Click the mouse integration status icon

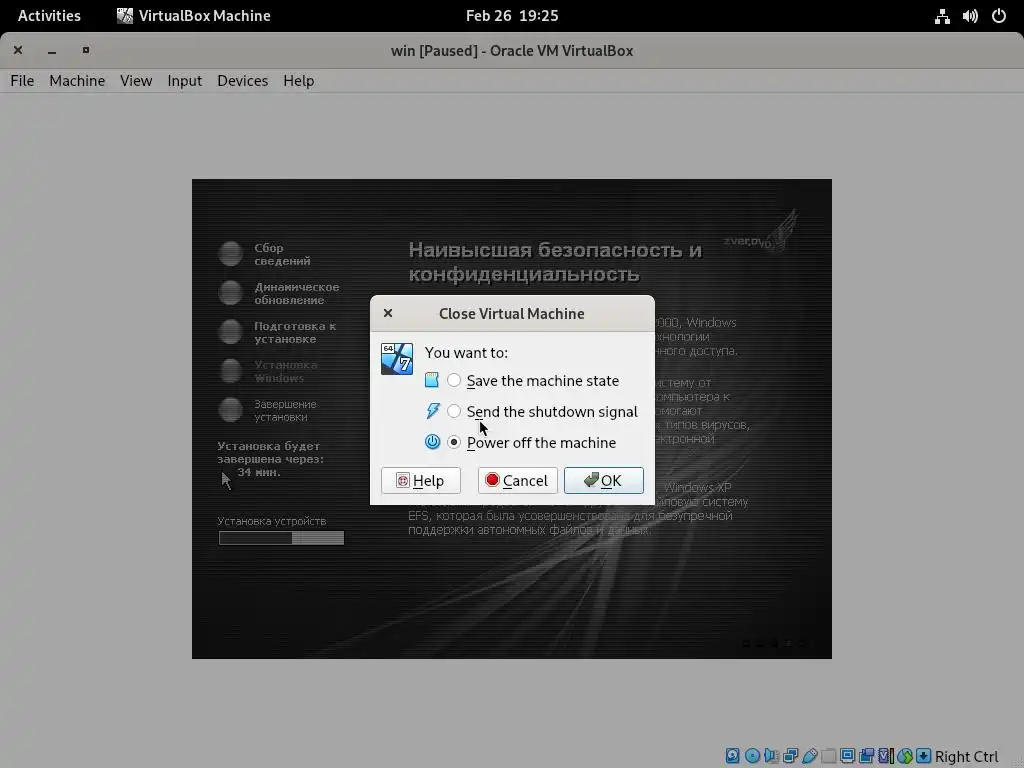pyautogui.click(x=905, y=756)
